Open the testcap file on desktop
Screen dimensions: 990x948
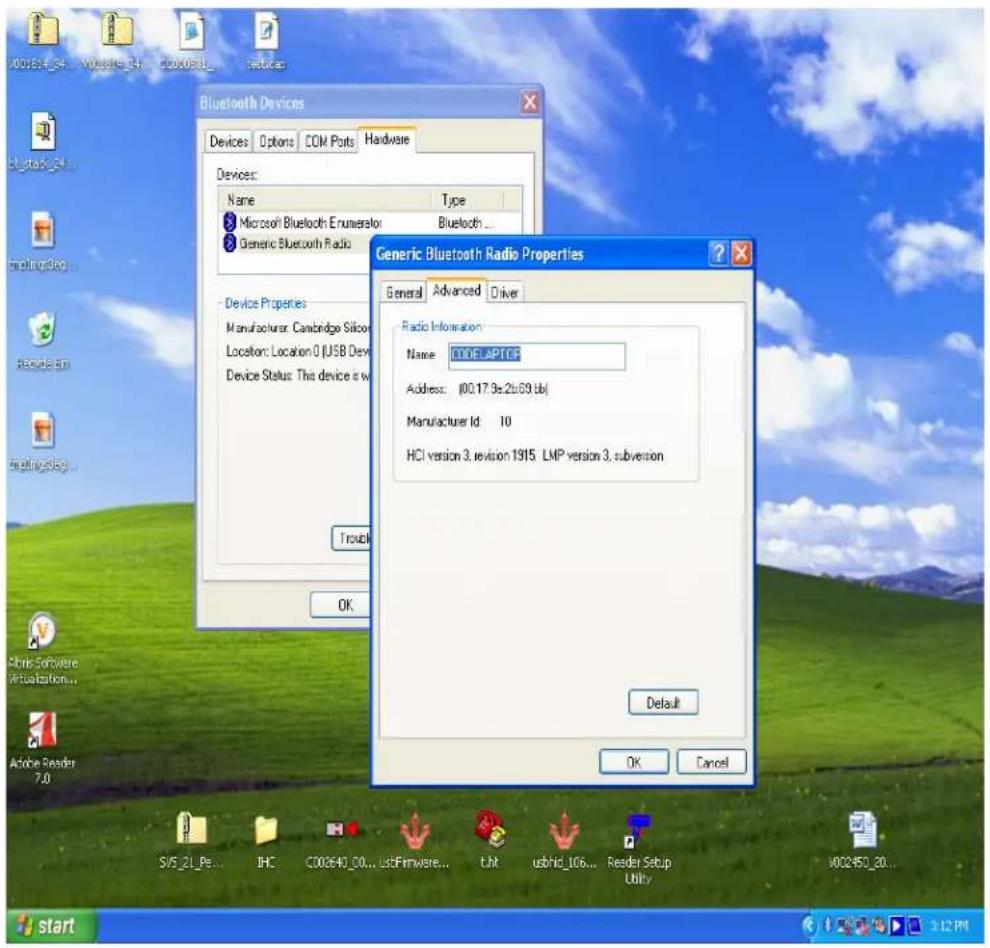point(266,32)
